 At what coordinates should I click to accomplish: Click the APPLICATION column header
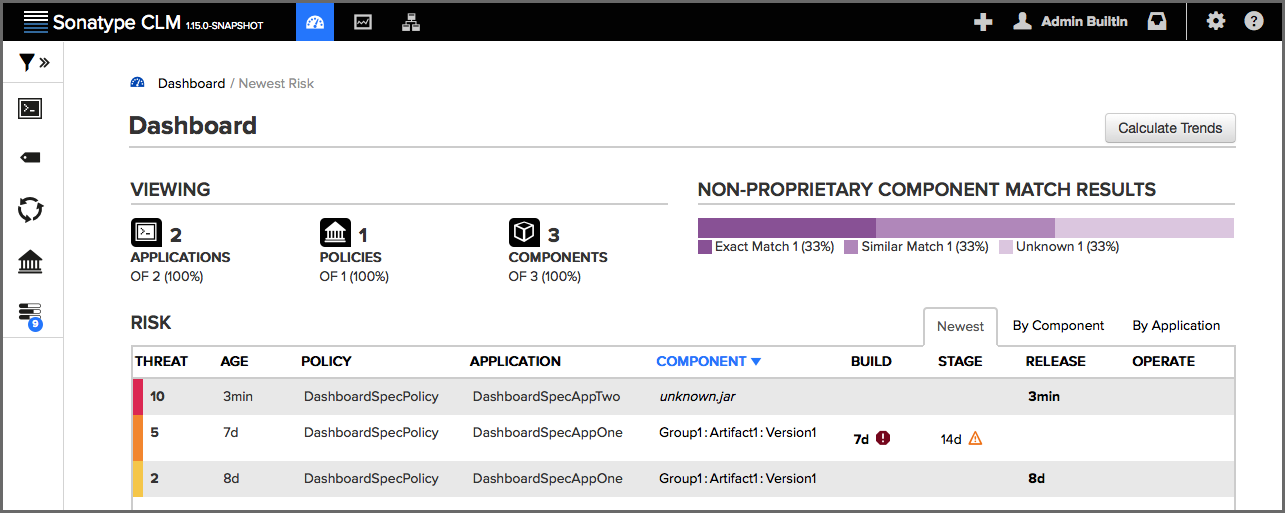[x=515, y=361]
